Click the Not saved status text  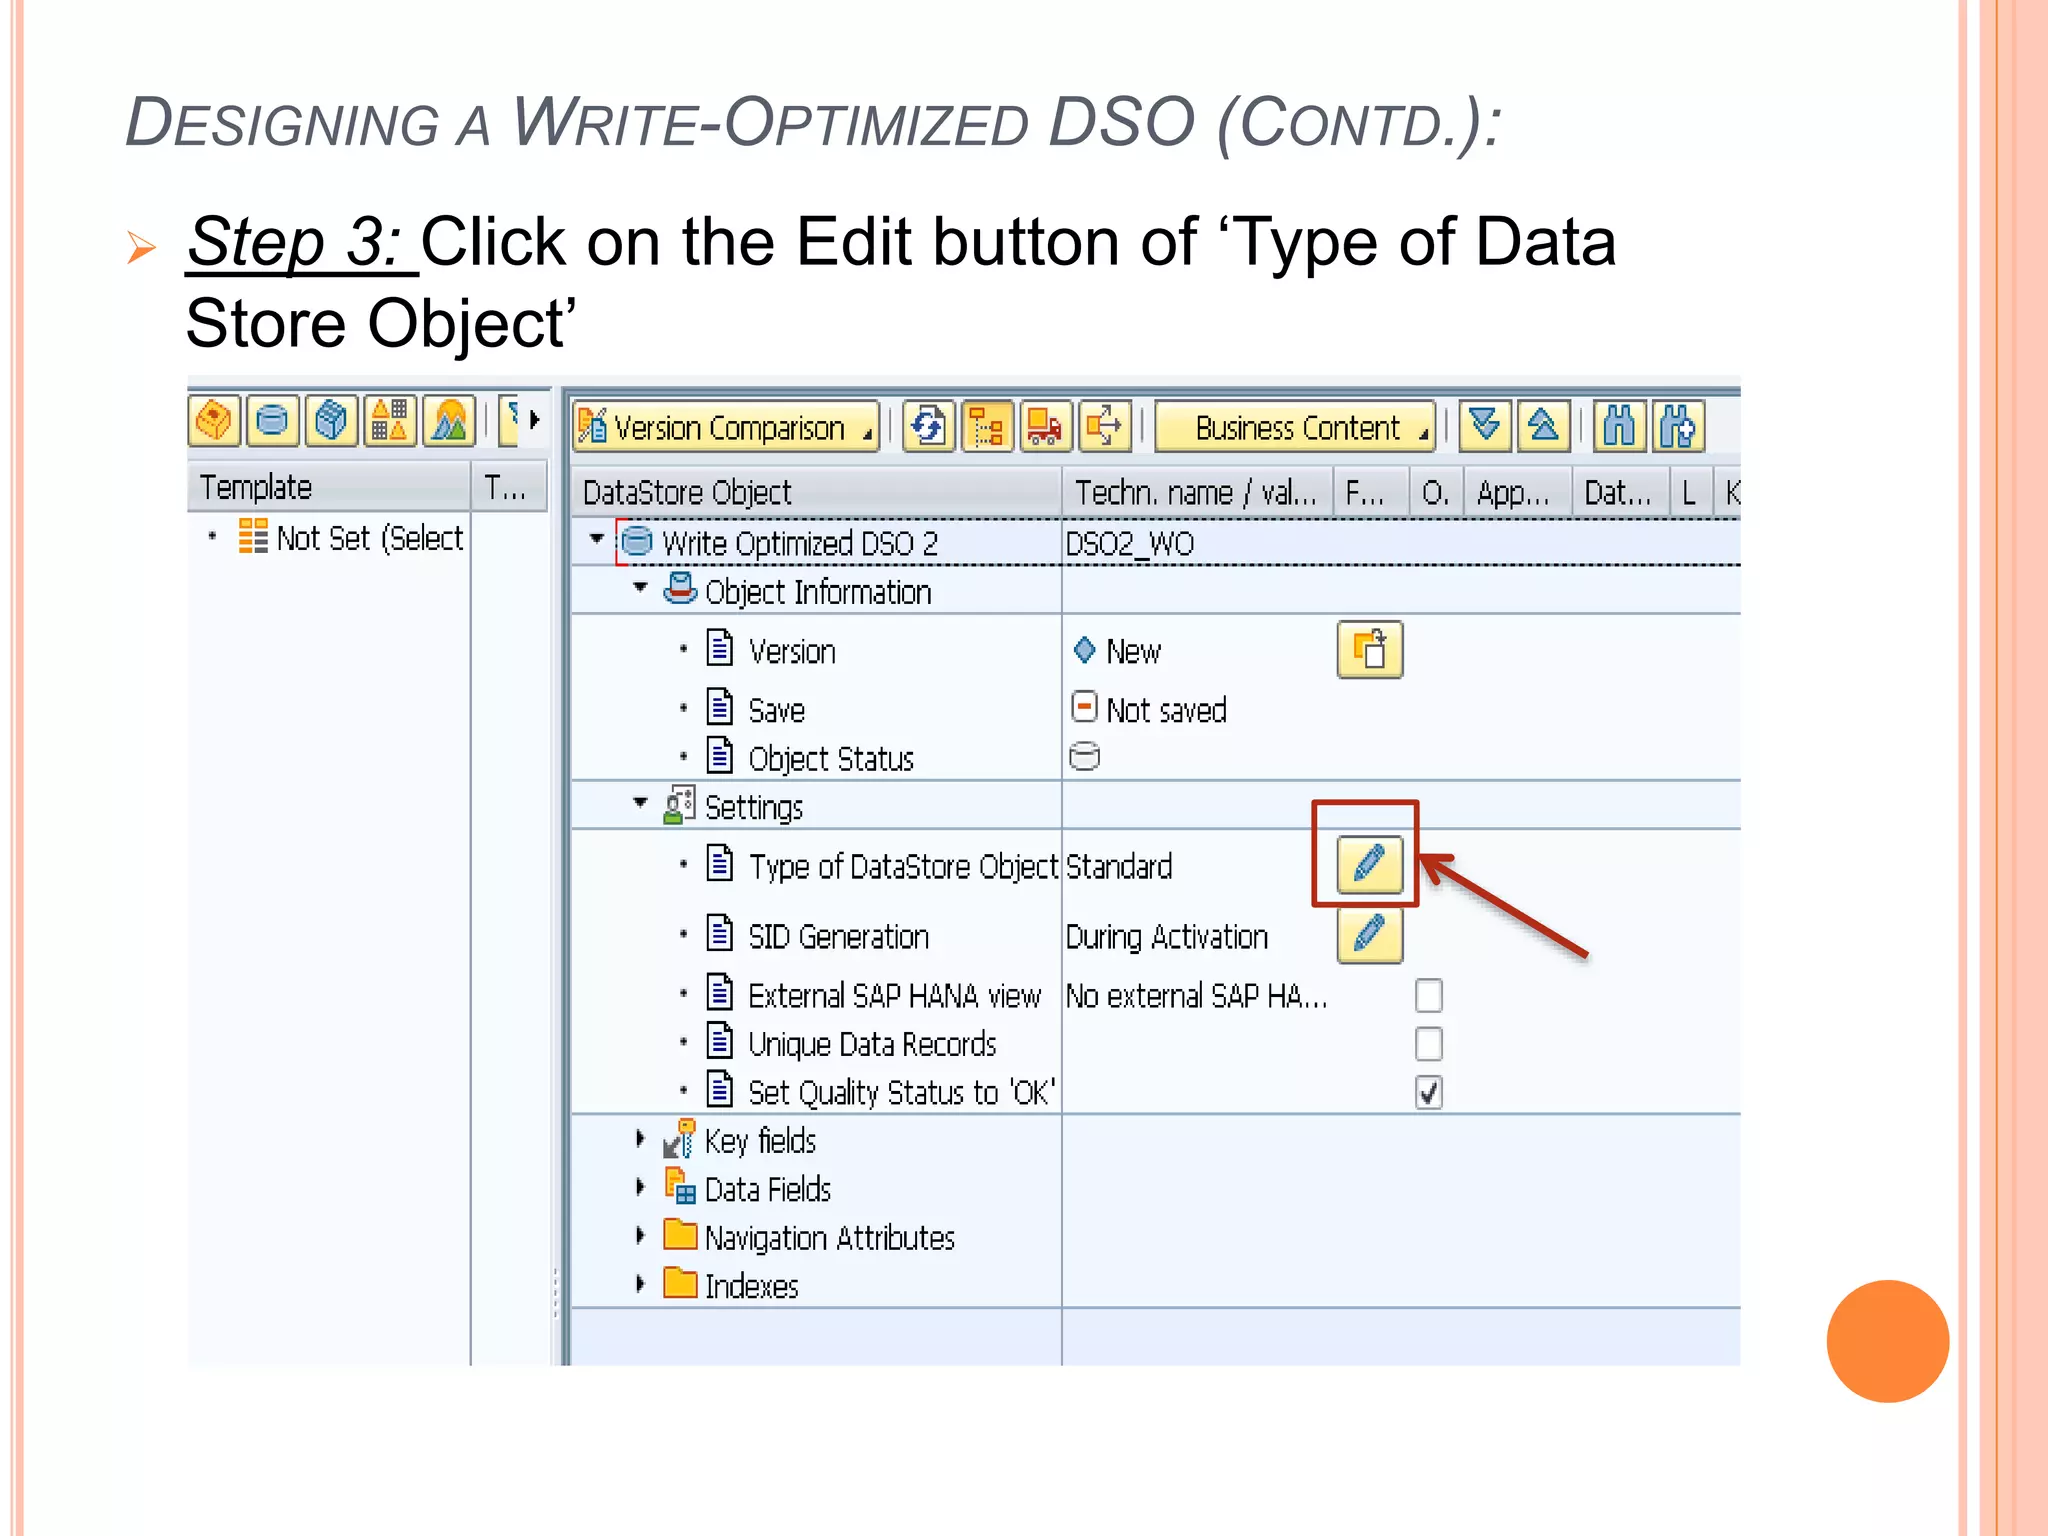[x=1166, y=710]
